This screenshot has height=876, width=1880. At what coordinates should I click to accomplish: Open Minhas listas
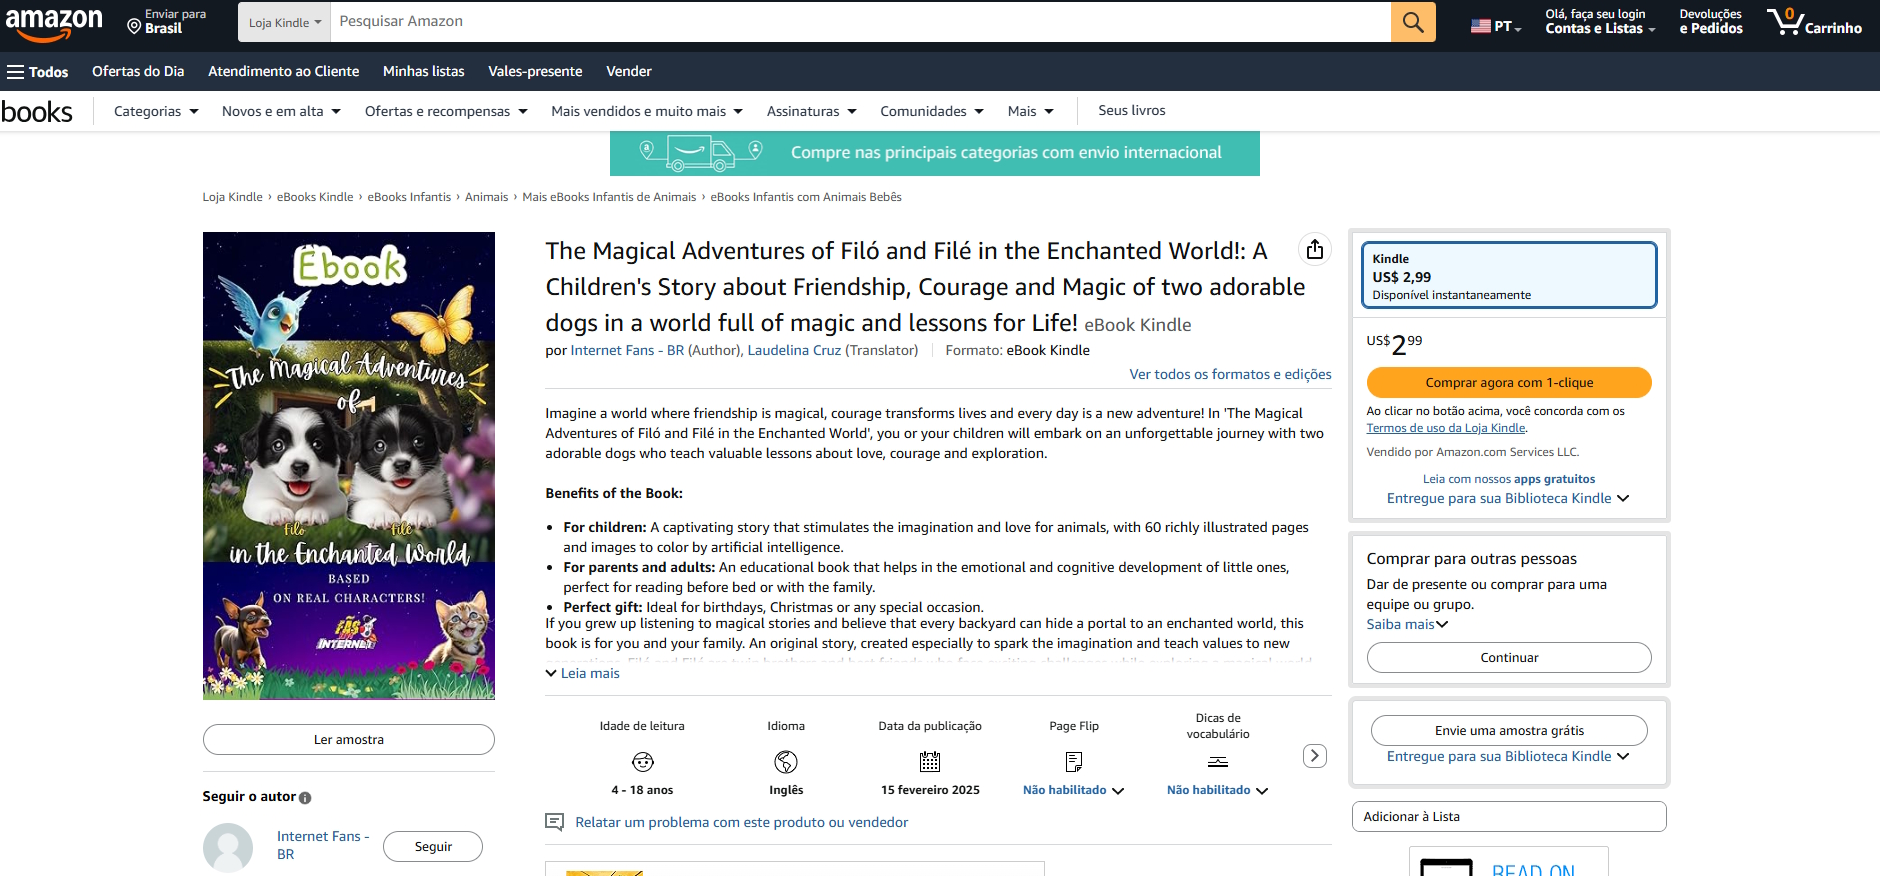coord(424,71)
